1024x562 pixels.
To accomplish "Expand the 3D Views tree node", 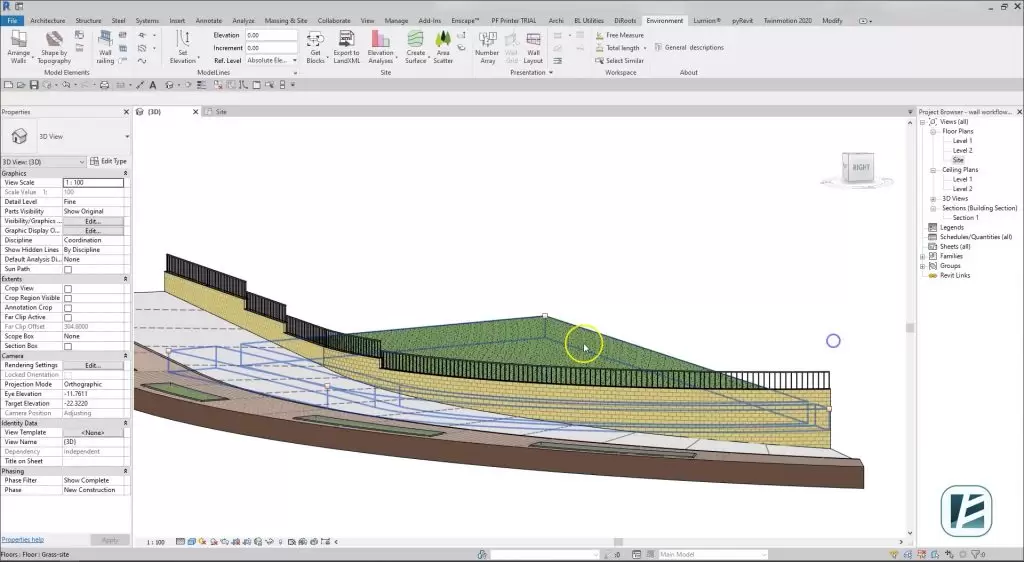I will 933,198.
